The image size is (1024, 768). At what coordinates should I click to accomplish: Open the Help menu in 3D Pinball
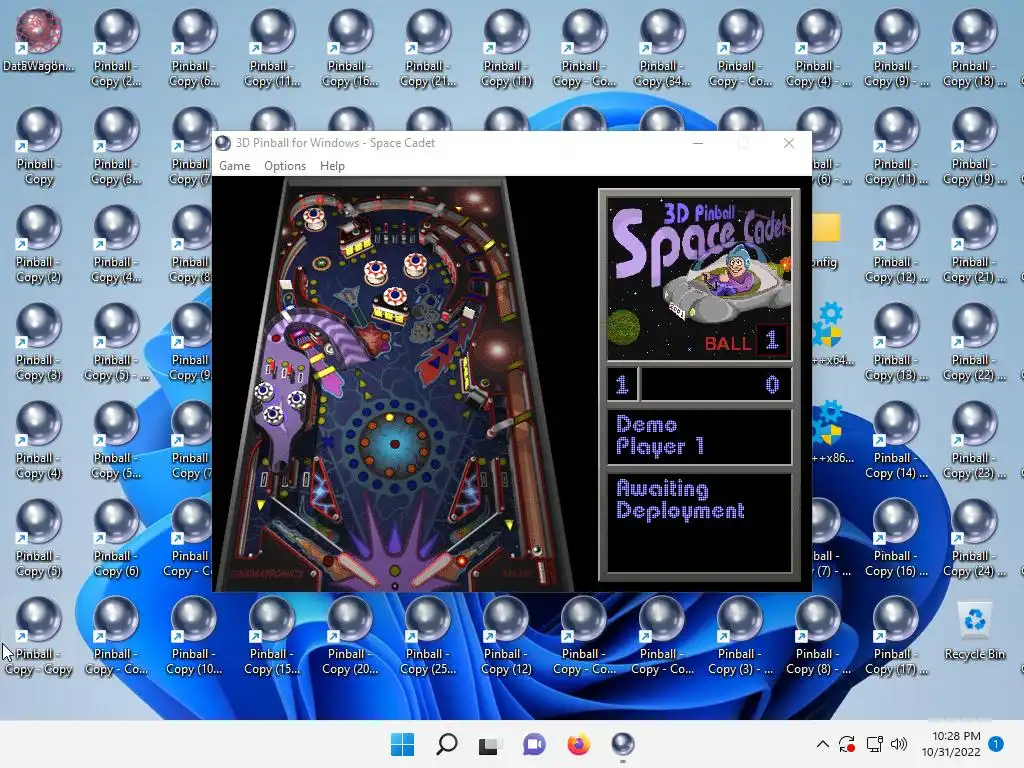[x=332, y=166]
